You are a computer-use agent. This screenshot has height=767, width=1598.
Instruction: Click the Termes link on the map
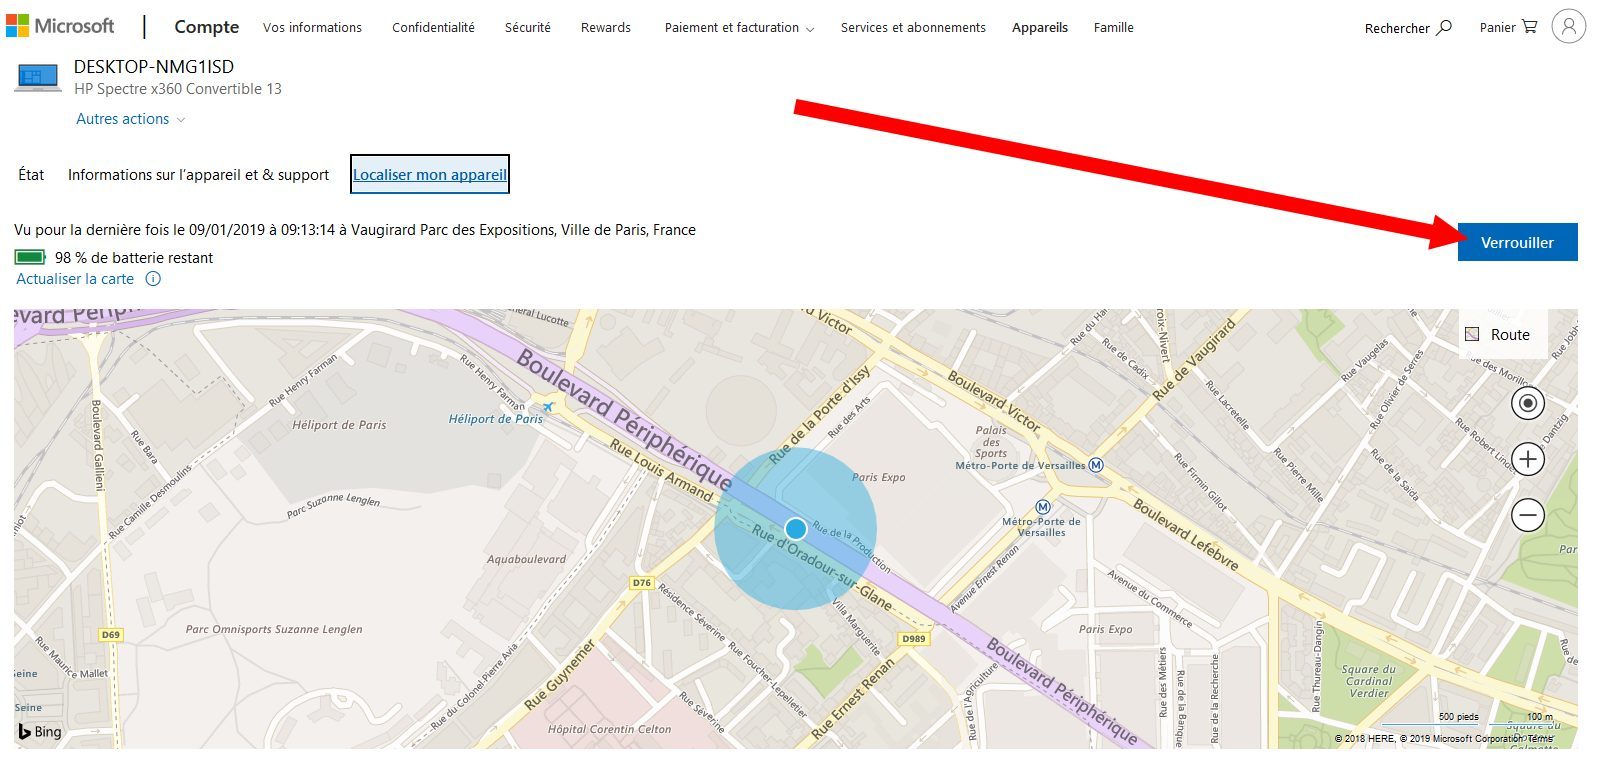click(1540, 739)
